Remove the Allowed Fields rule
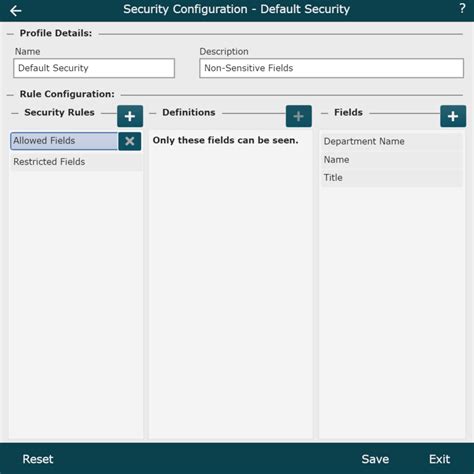The height and width of the screenshot is (474, 474). click(130, 141)
